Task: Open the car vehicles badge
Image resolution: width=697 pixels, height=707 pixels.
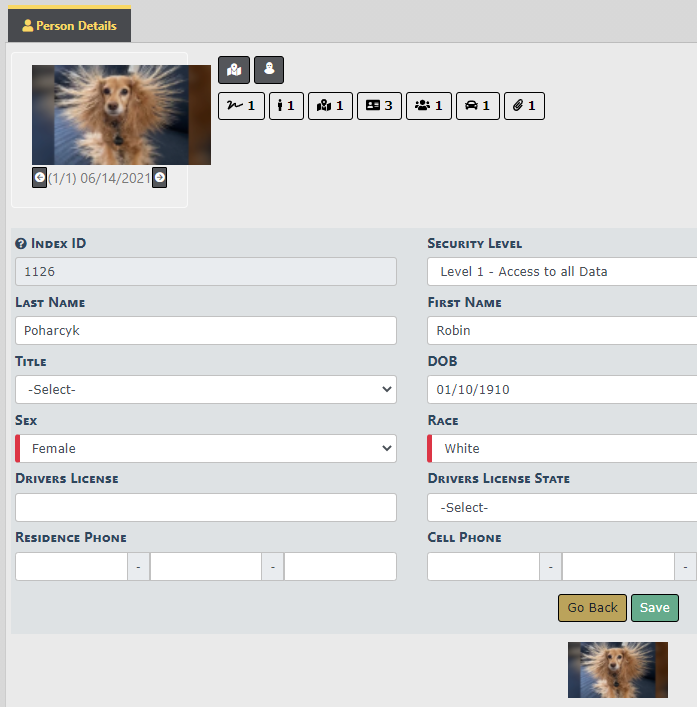Action: [x=478, y=105]
